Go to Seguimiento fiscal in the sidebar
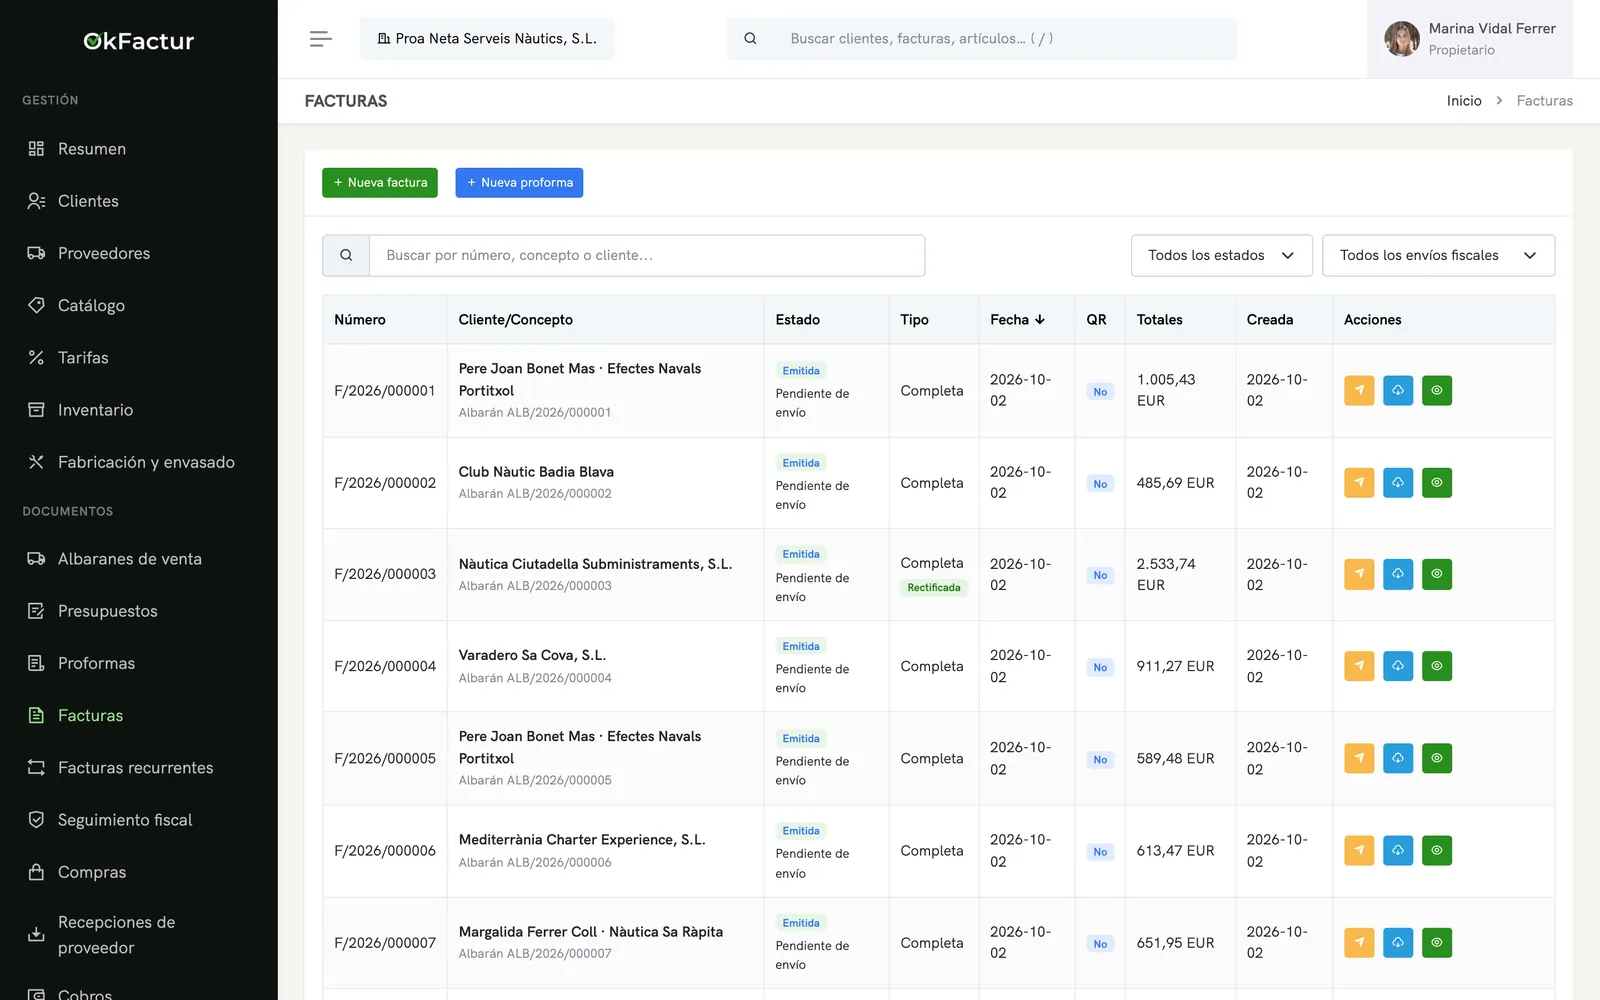The width and height of the screenshot is (1600, 1000). click(x=125, y=820)
